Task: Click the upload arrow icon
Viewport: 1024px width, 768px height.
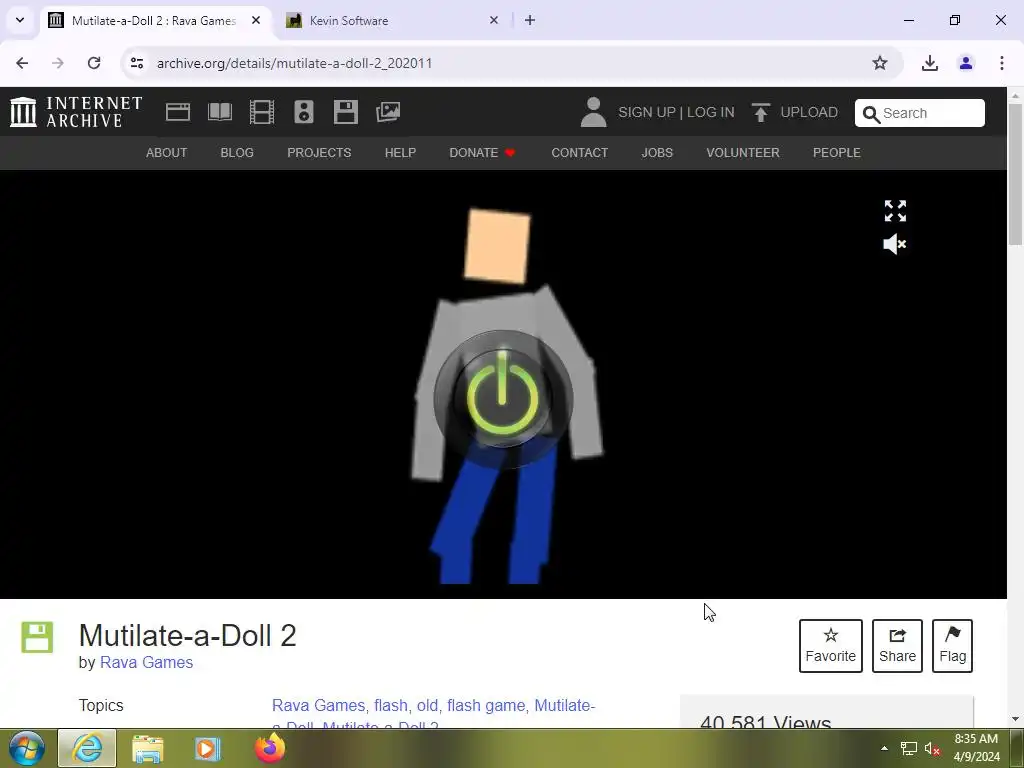Action: [760, 112]
